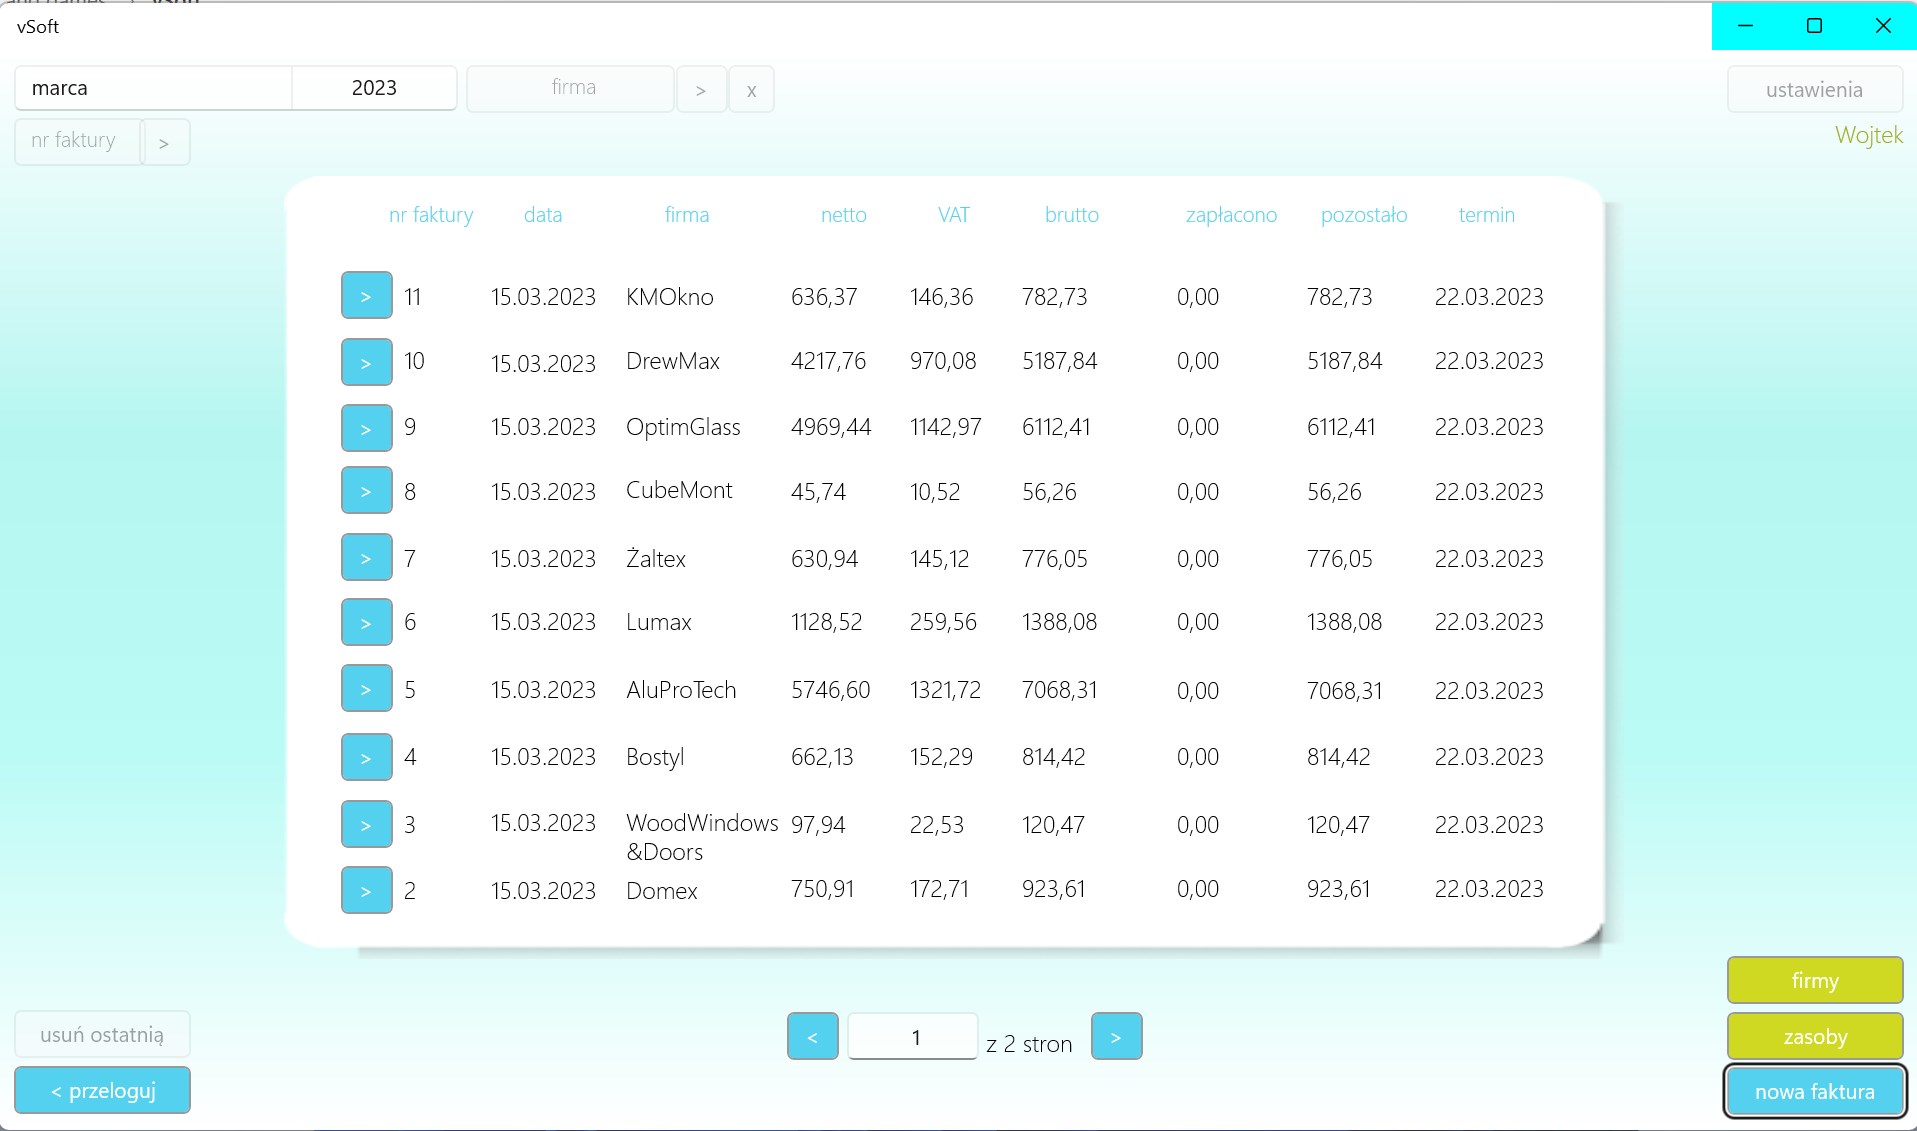This screenshot has height=1131, width=1917.
Task: Expand WoodWindows &Doors invoice 3
Action: 366,824
